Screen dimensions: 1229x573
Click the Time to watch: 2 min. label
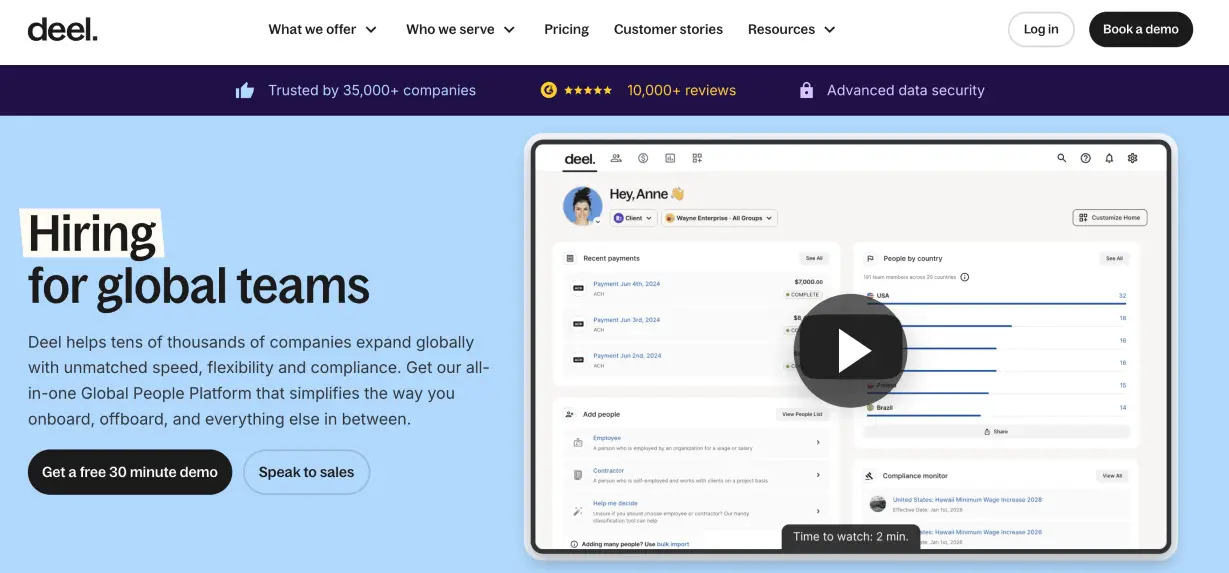coord(851,537)
